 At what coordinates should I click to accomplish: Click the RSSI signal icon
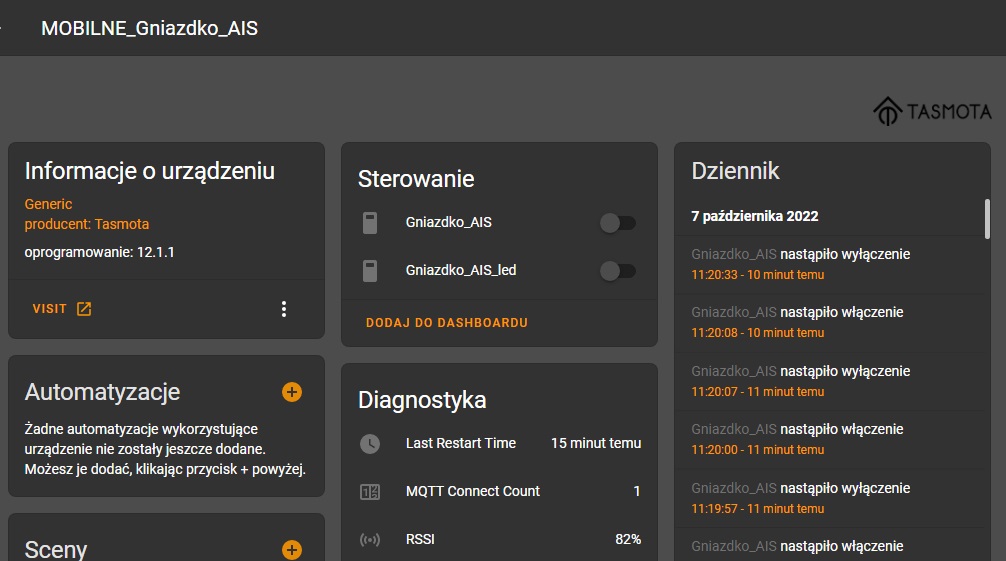pyautogui.click(x=370, y=540)
